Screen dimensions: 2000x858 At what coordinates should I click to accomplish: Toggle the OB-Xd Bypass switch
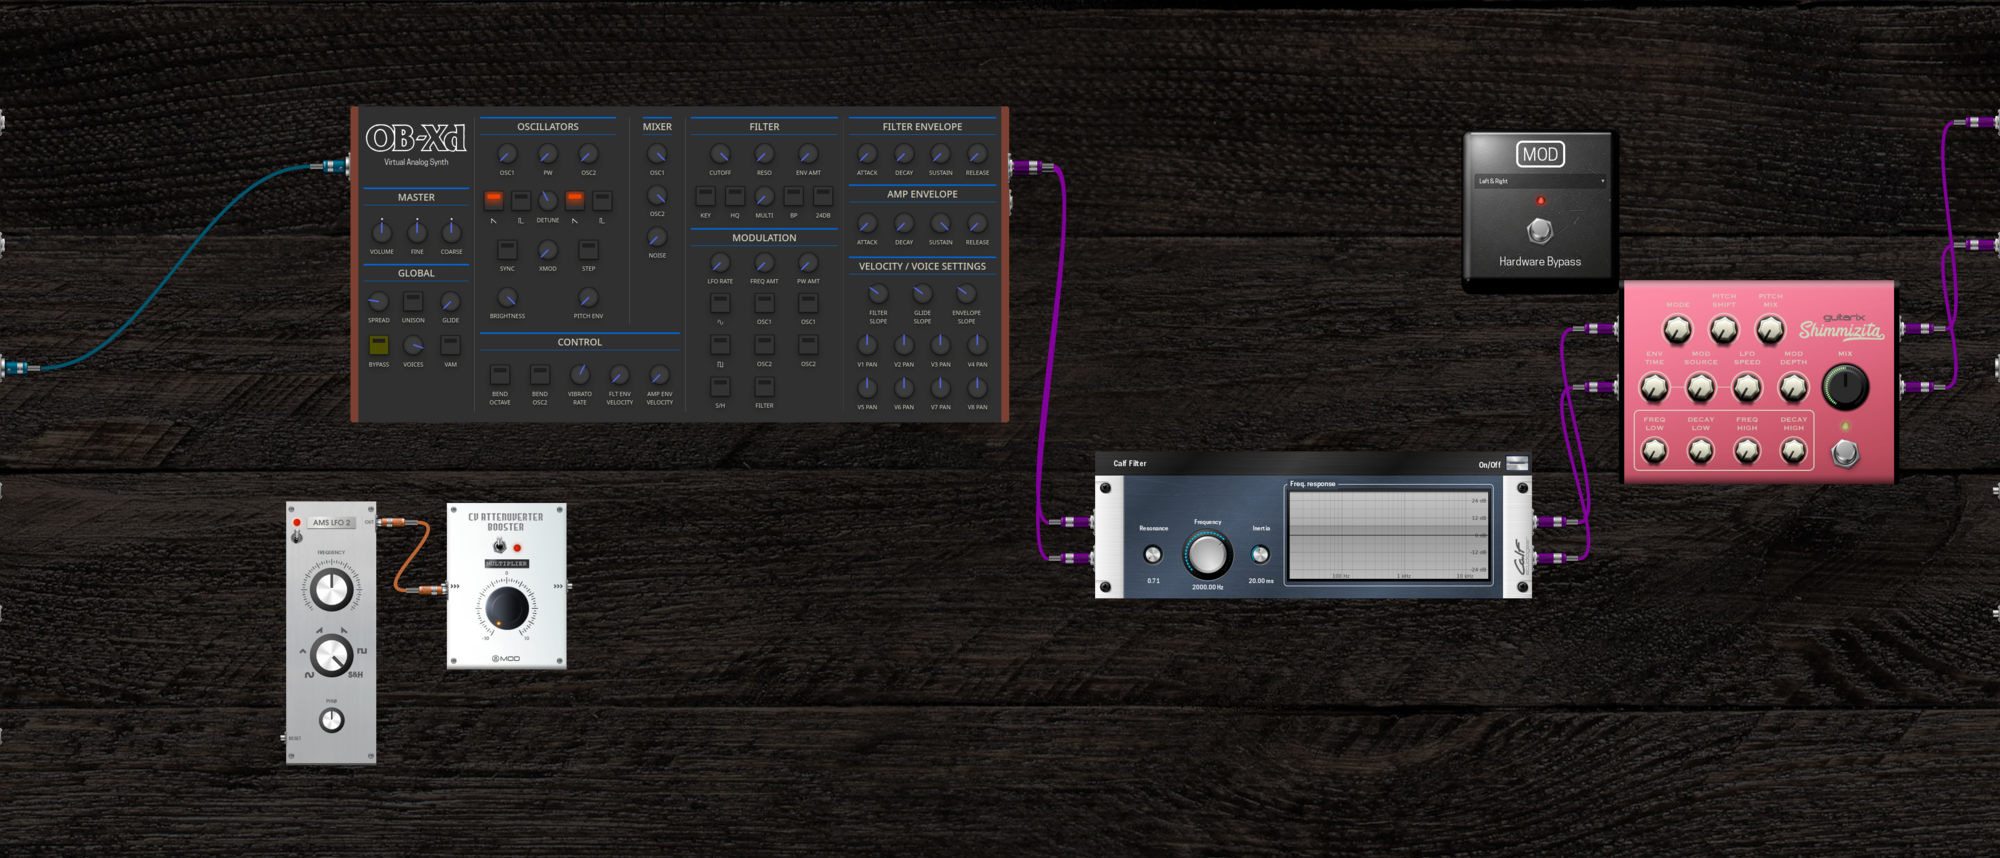point(379,345)
